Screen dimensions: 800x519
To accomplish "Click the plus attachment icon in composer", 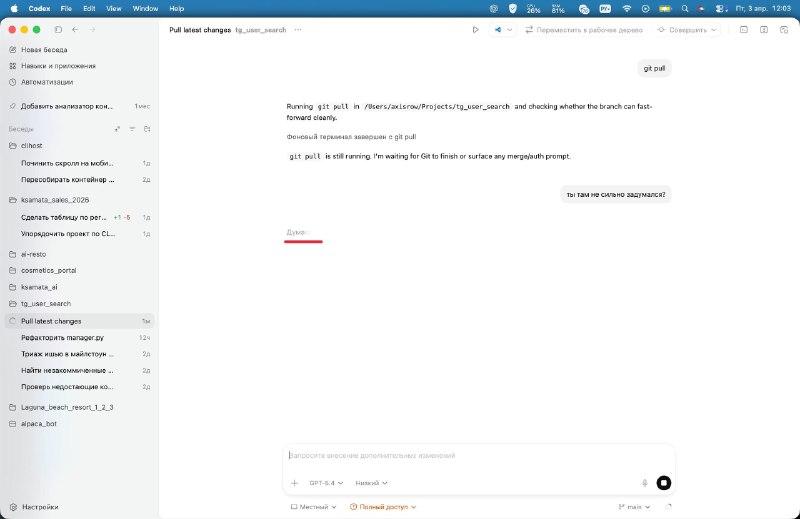I will pos(294,482).
